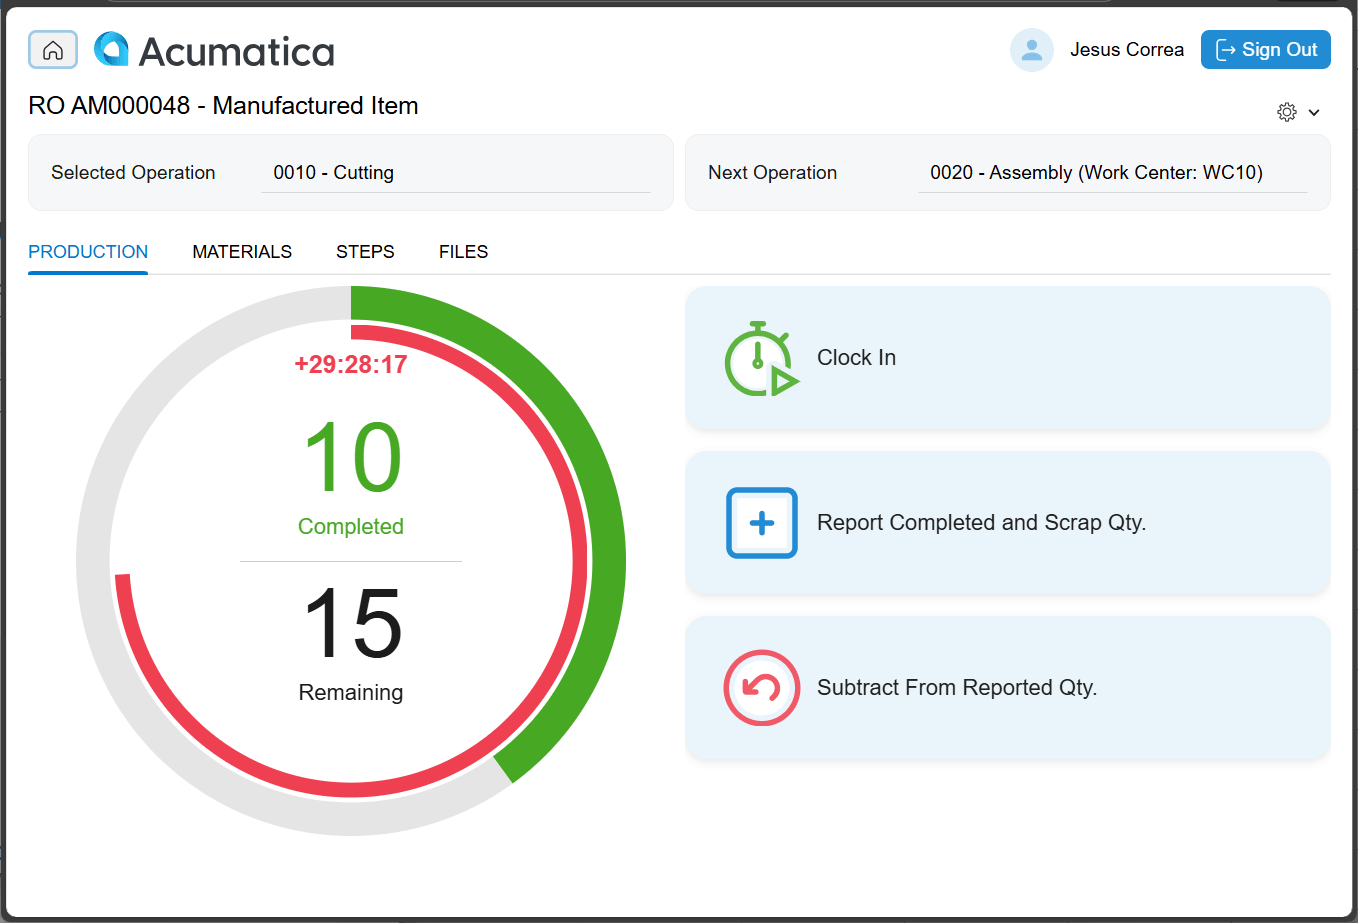This screenshot has height=923, width=1358.
Task: Expand the chevron beside the gear
Action: pos(1314,113)
